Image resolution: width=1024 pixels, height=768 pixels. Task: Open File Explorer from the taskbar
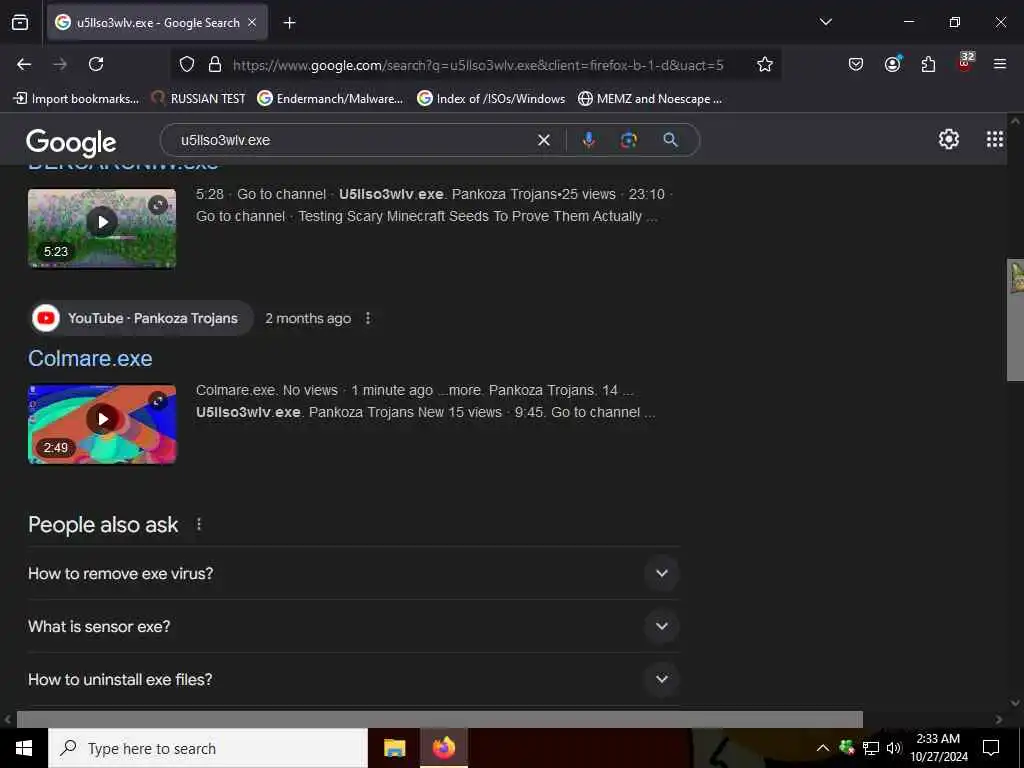pos(394,748)
